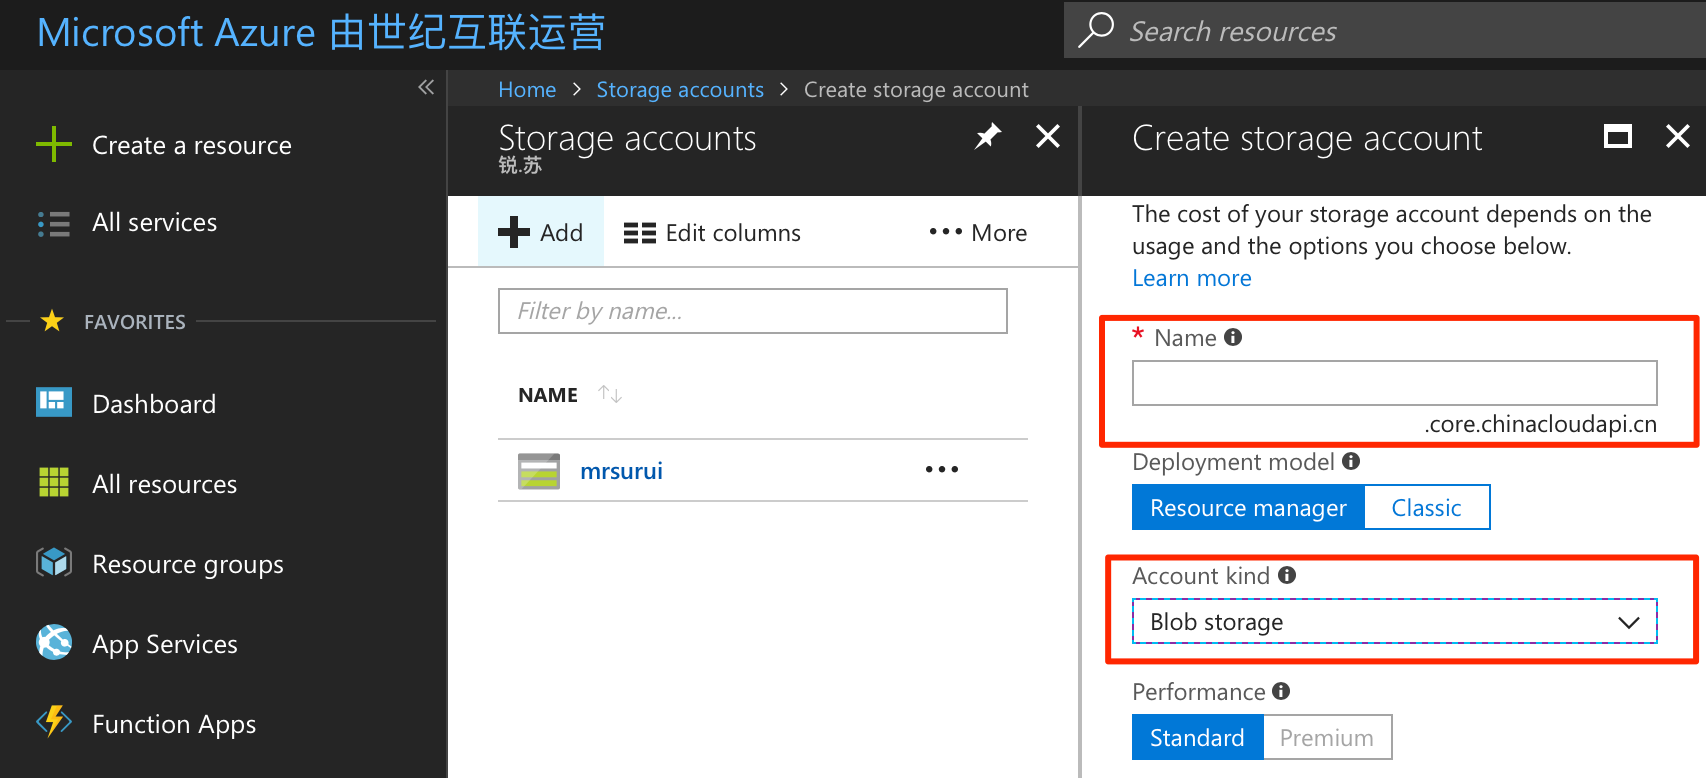
Task: Click the info icon beside Performance
Action: coord(1281,691)
